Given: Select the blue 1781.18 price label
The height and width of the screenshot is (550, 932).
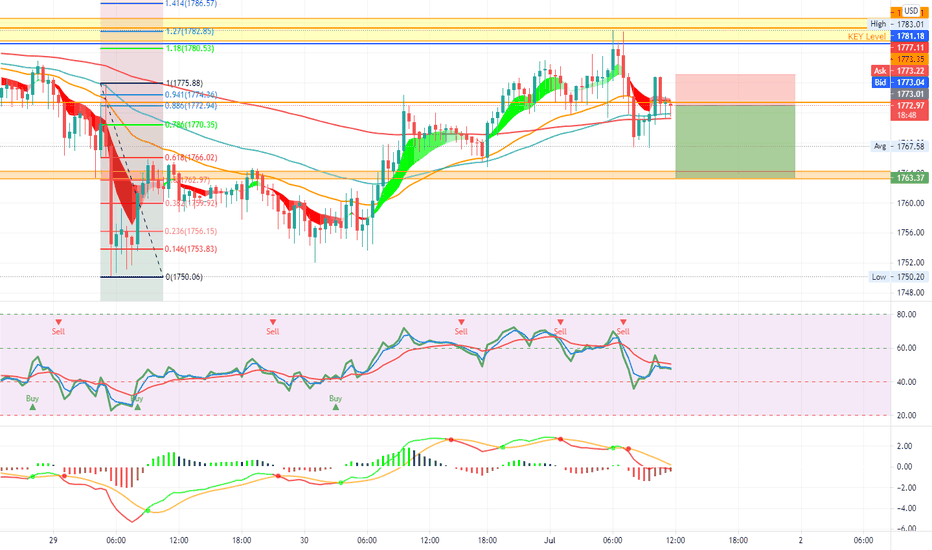Looking at the screenshot, I should pos(909,36).
